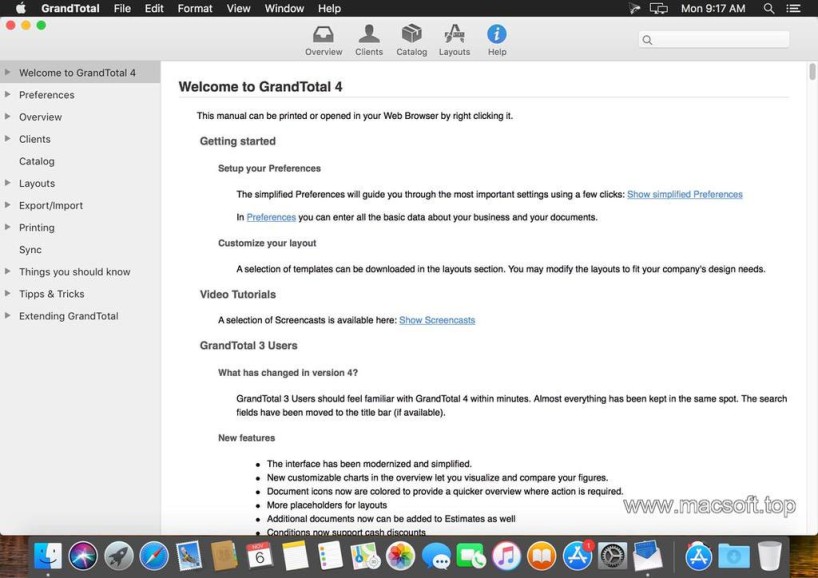Click Show simplified Preferences link
The width and height of the screenshot is (818, 578).
[684, 194]
